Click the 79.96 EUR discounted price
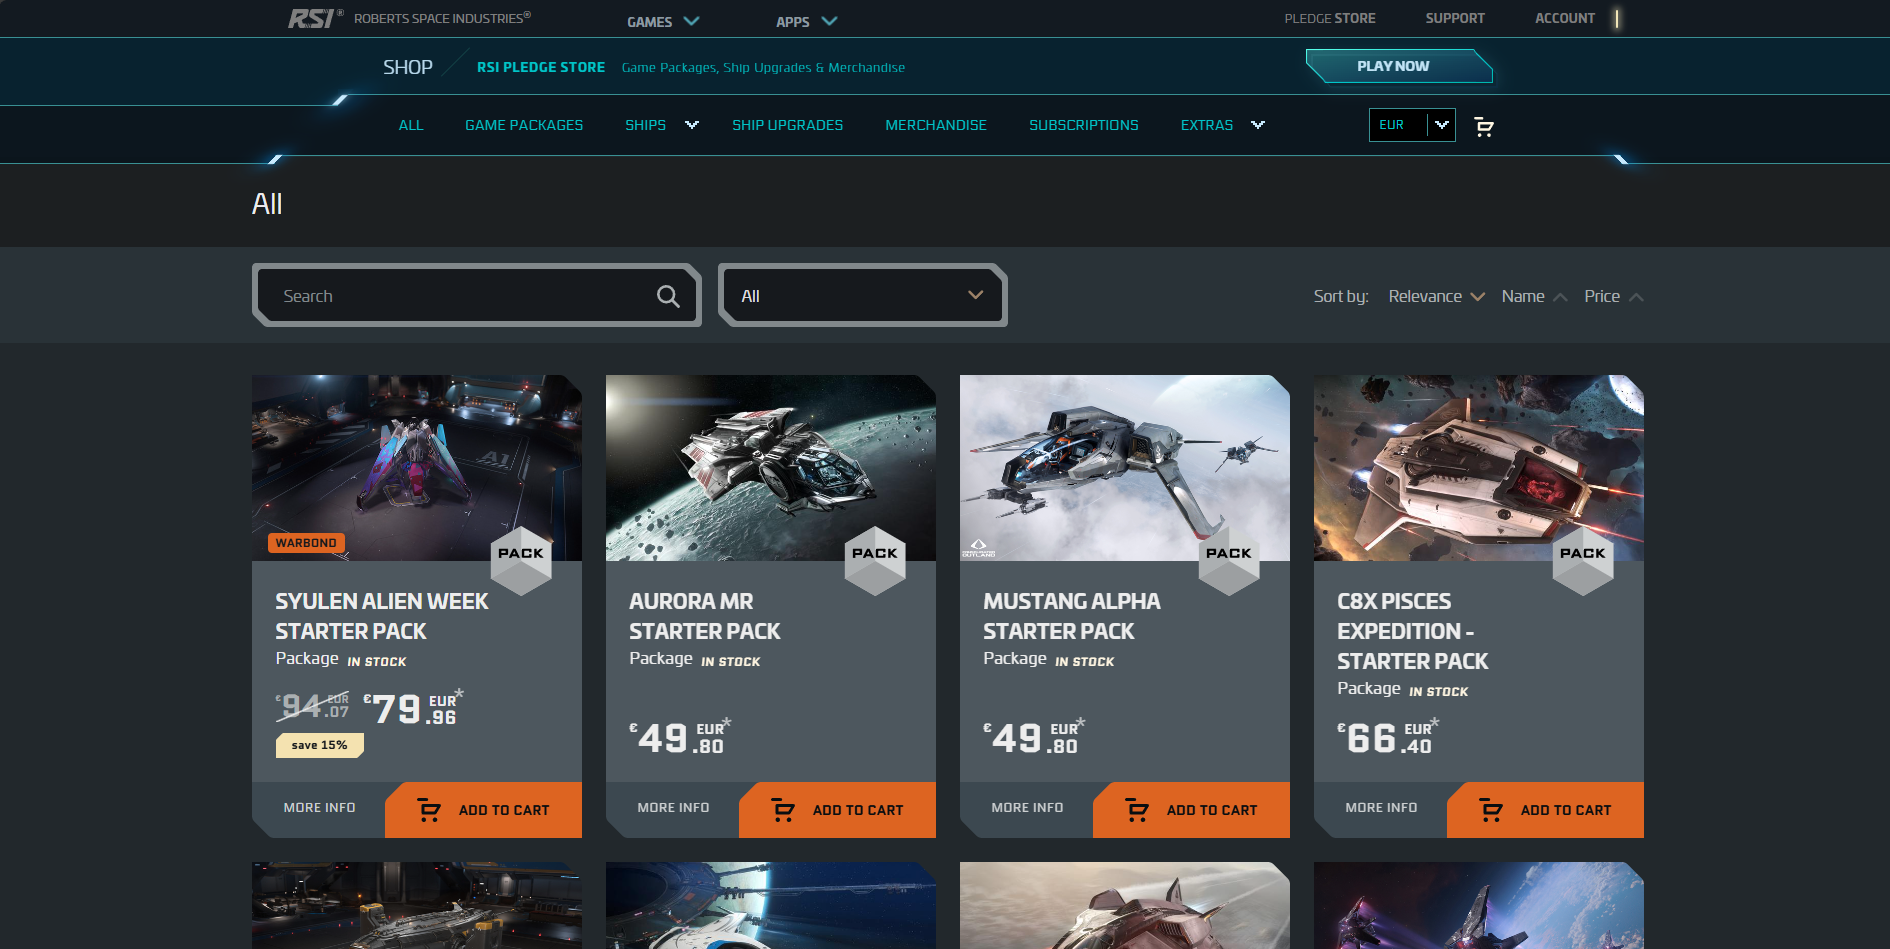The image size is (1890, 949). [413, 707]
